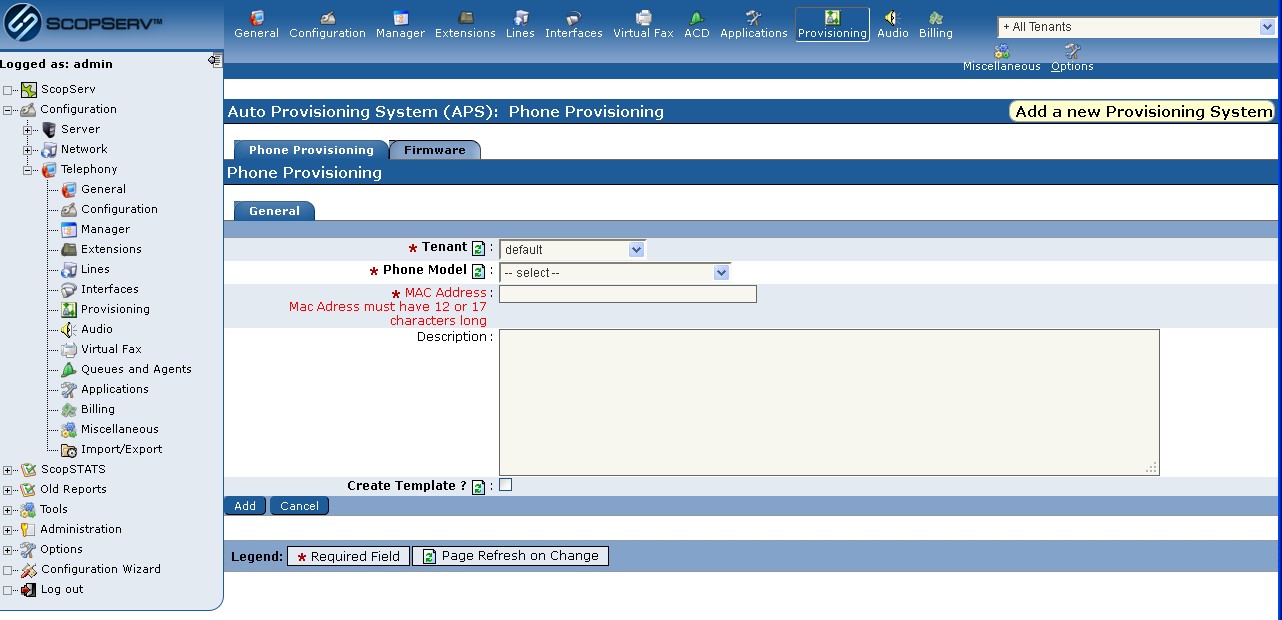Click the Cancel button
The height and width of the screenshot is (620, 1282).
299,506
